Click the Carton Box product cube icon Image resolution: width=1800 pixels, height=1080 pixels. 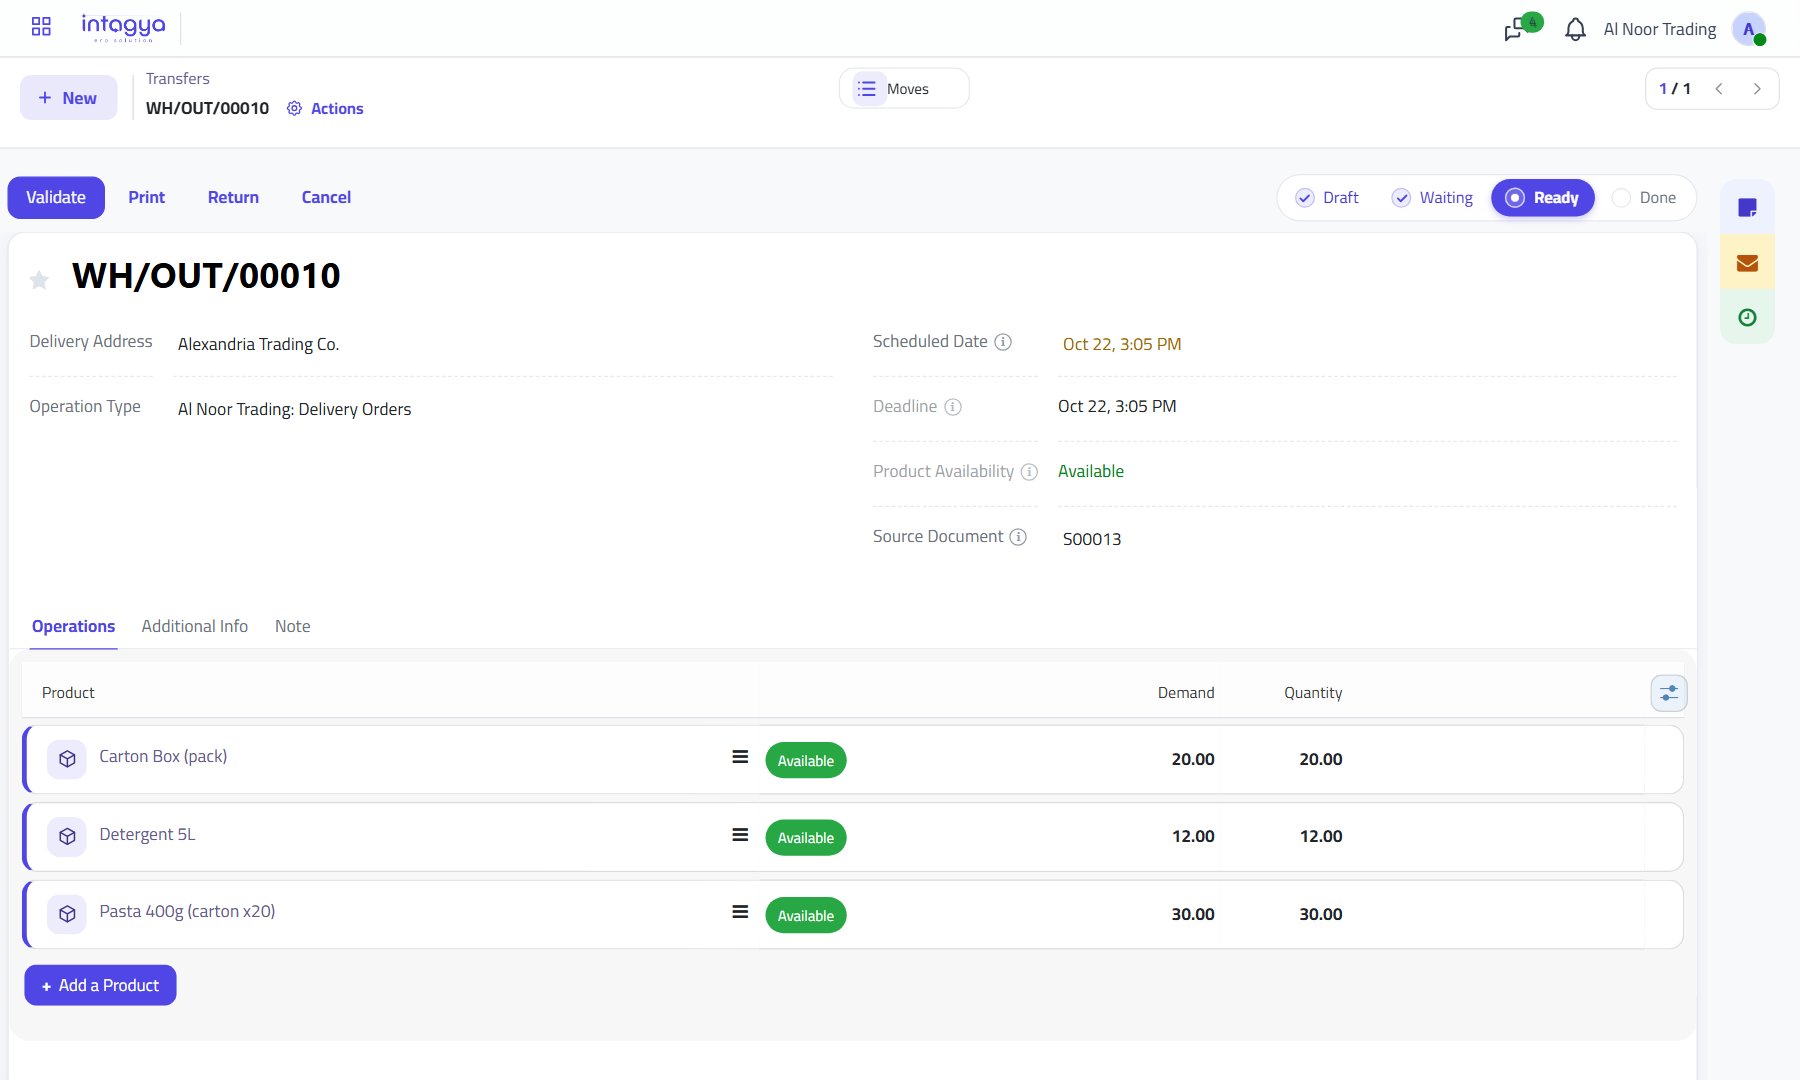tap(67, 759)
